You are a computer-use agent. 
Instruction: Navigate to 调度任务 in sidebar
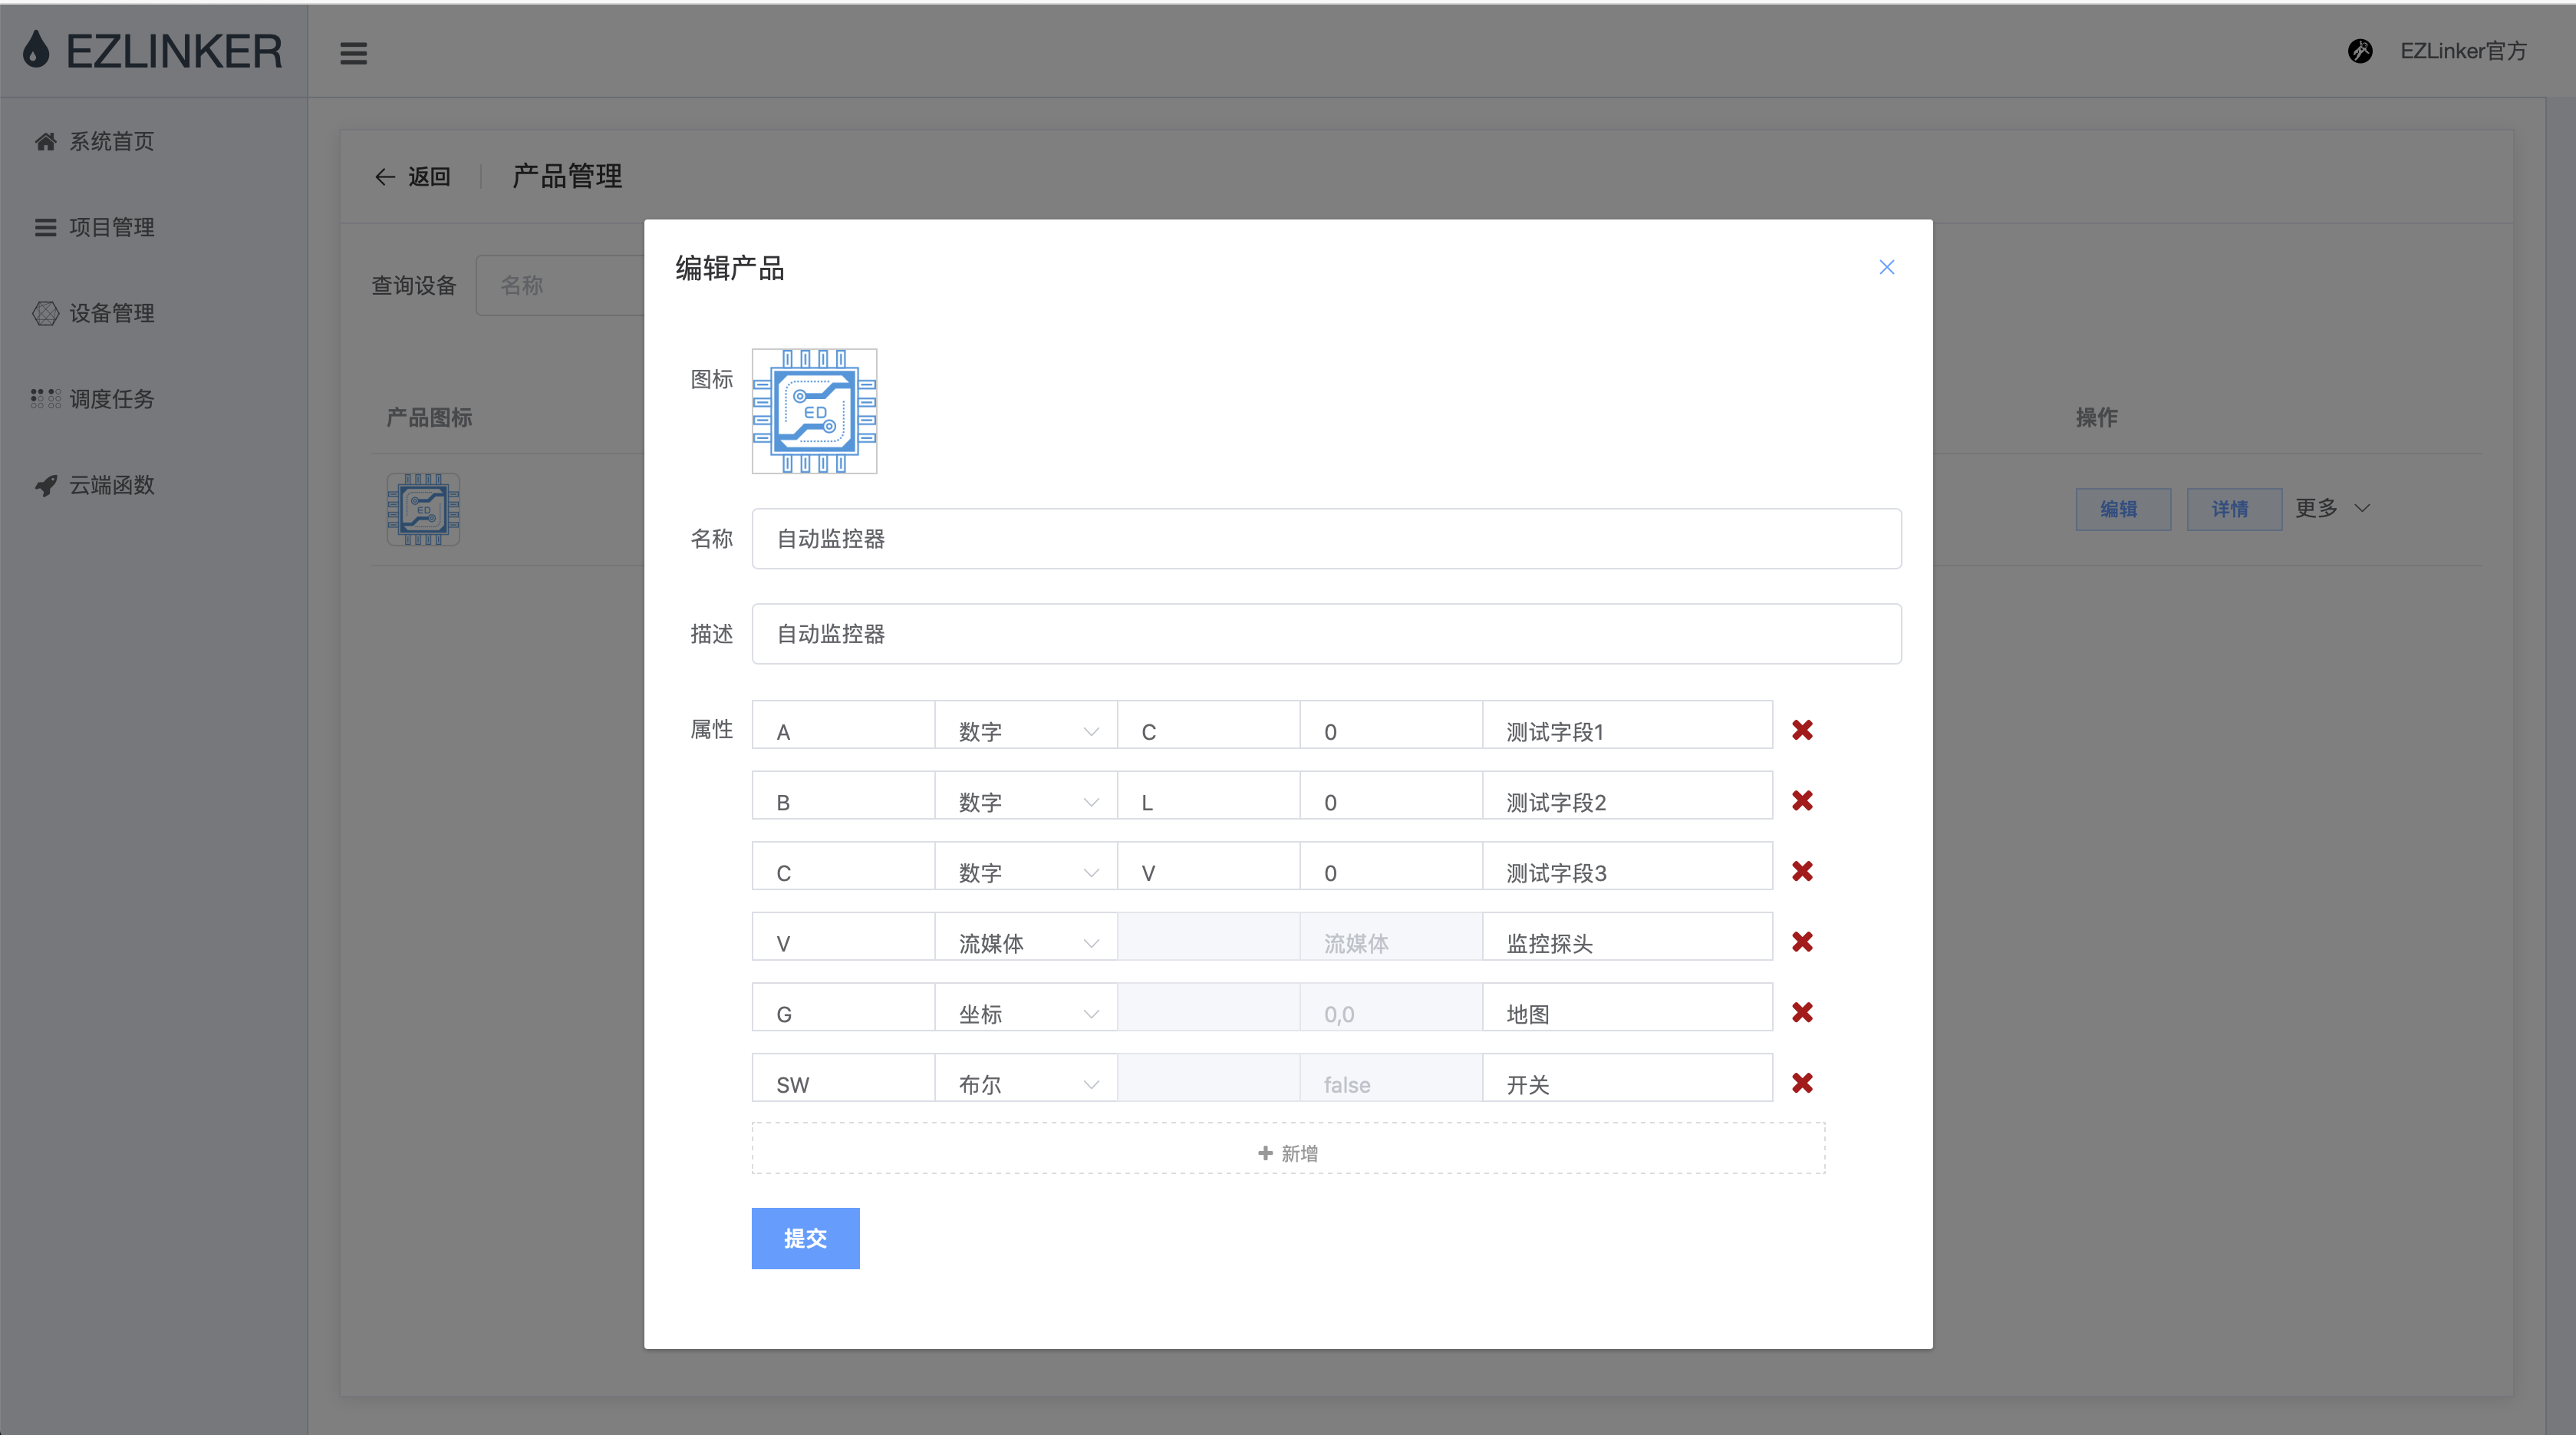[111, 399]
